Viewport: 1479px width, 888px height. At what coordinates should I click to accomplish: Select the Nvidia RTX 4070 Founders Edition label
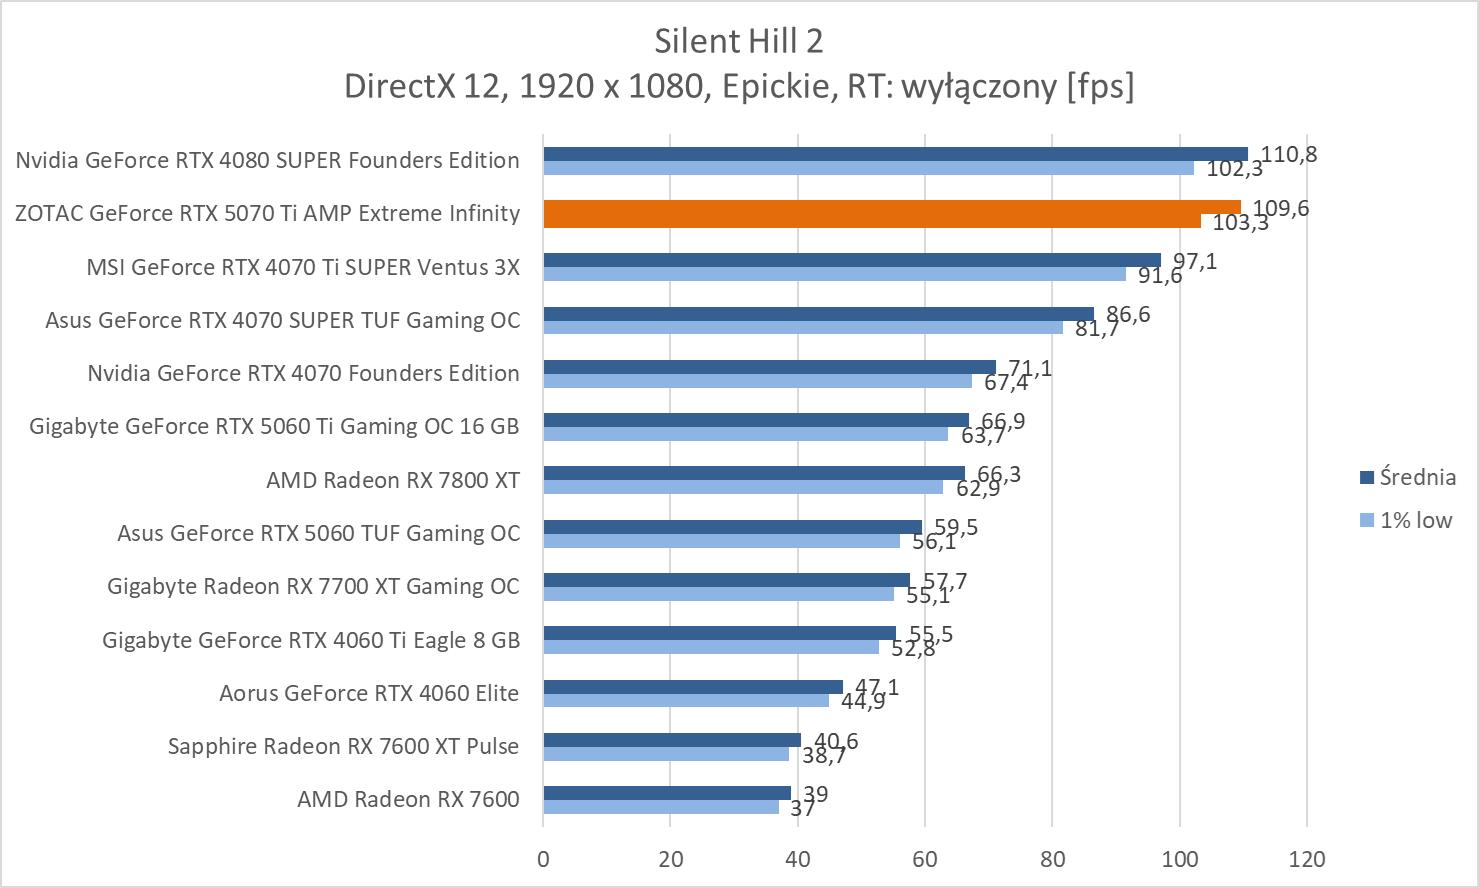(x=303, y=373)
